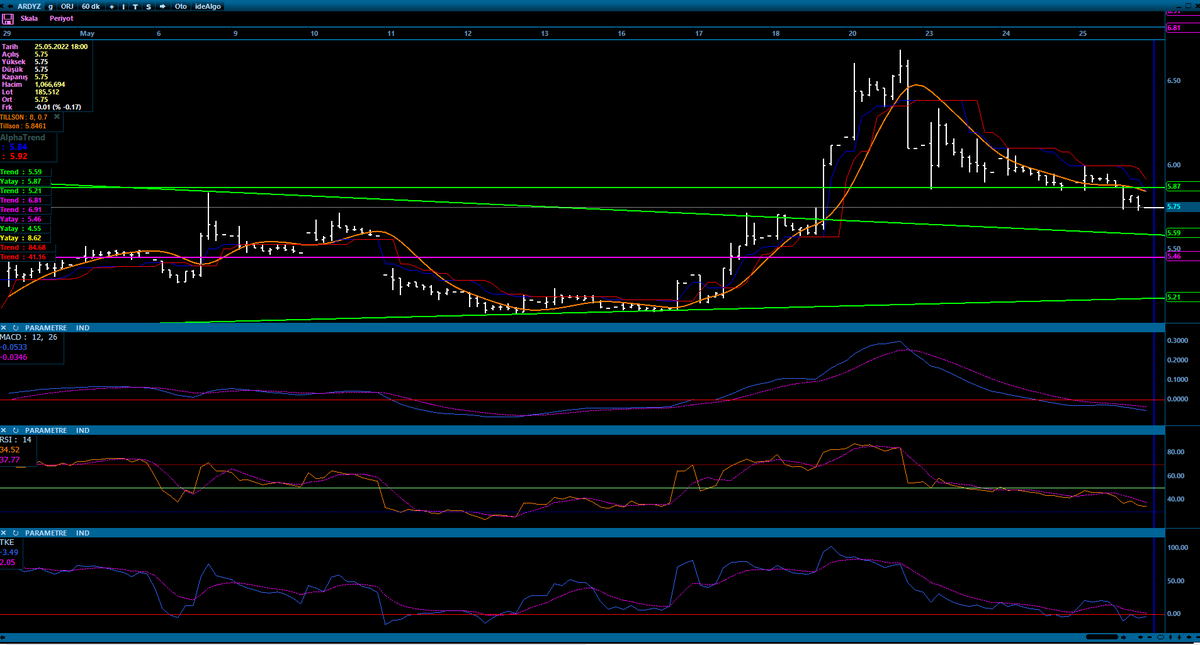Click the 'Yatay : 4.55' line label
Image resolution: width=1200 pixels, height=645 pixels.
tap(20, 228)
